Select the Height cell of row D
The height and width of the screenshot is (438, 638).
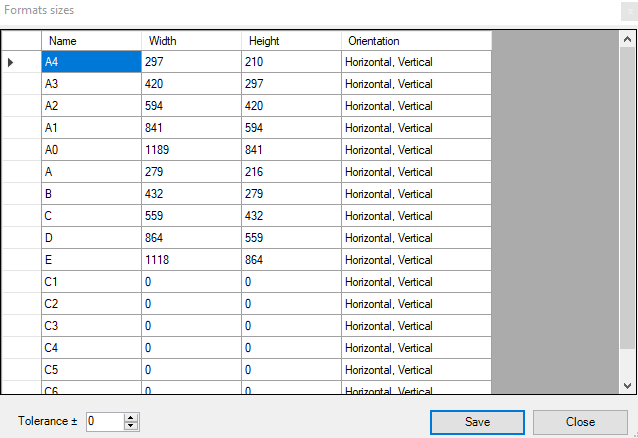(x=291, y=238)
